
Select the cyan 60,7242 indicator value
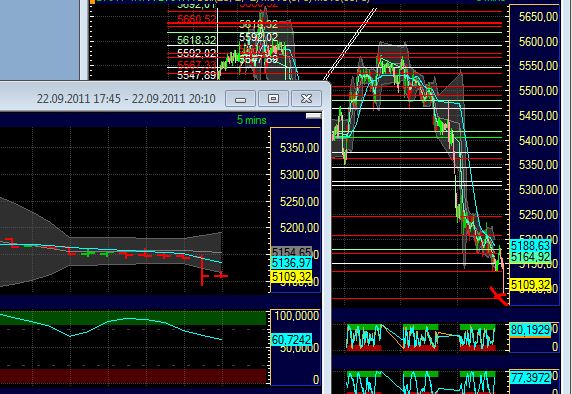tap(291, 340)
